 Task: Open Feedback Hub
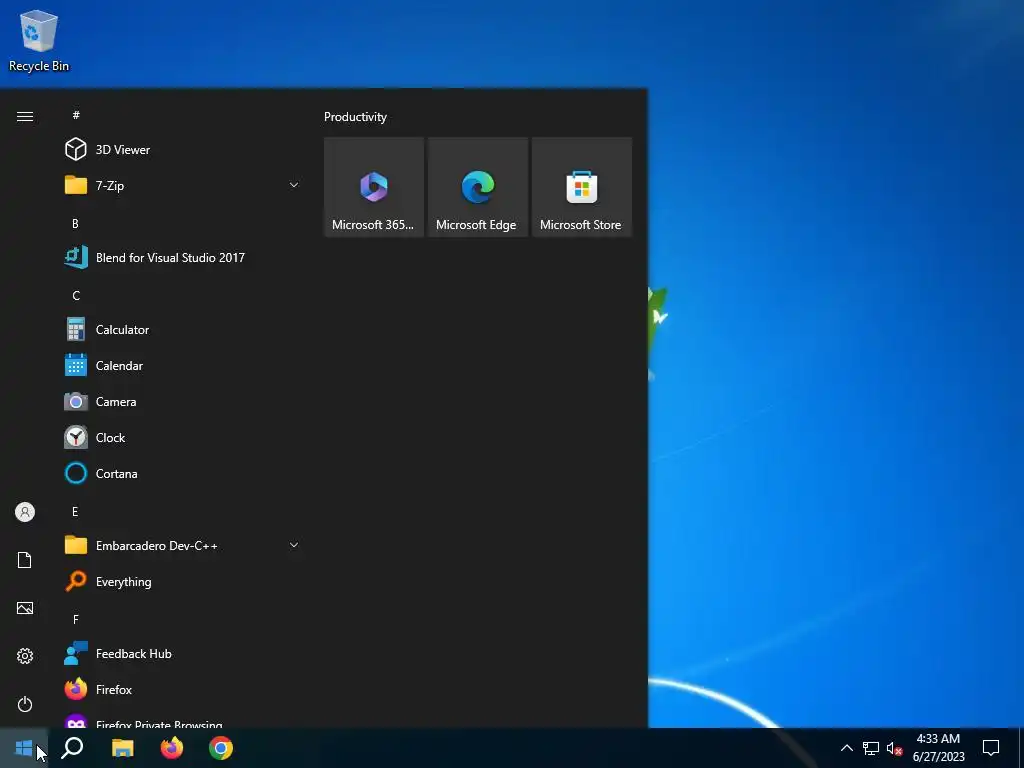coord(183,654)
